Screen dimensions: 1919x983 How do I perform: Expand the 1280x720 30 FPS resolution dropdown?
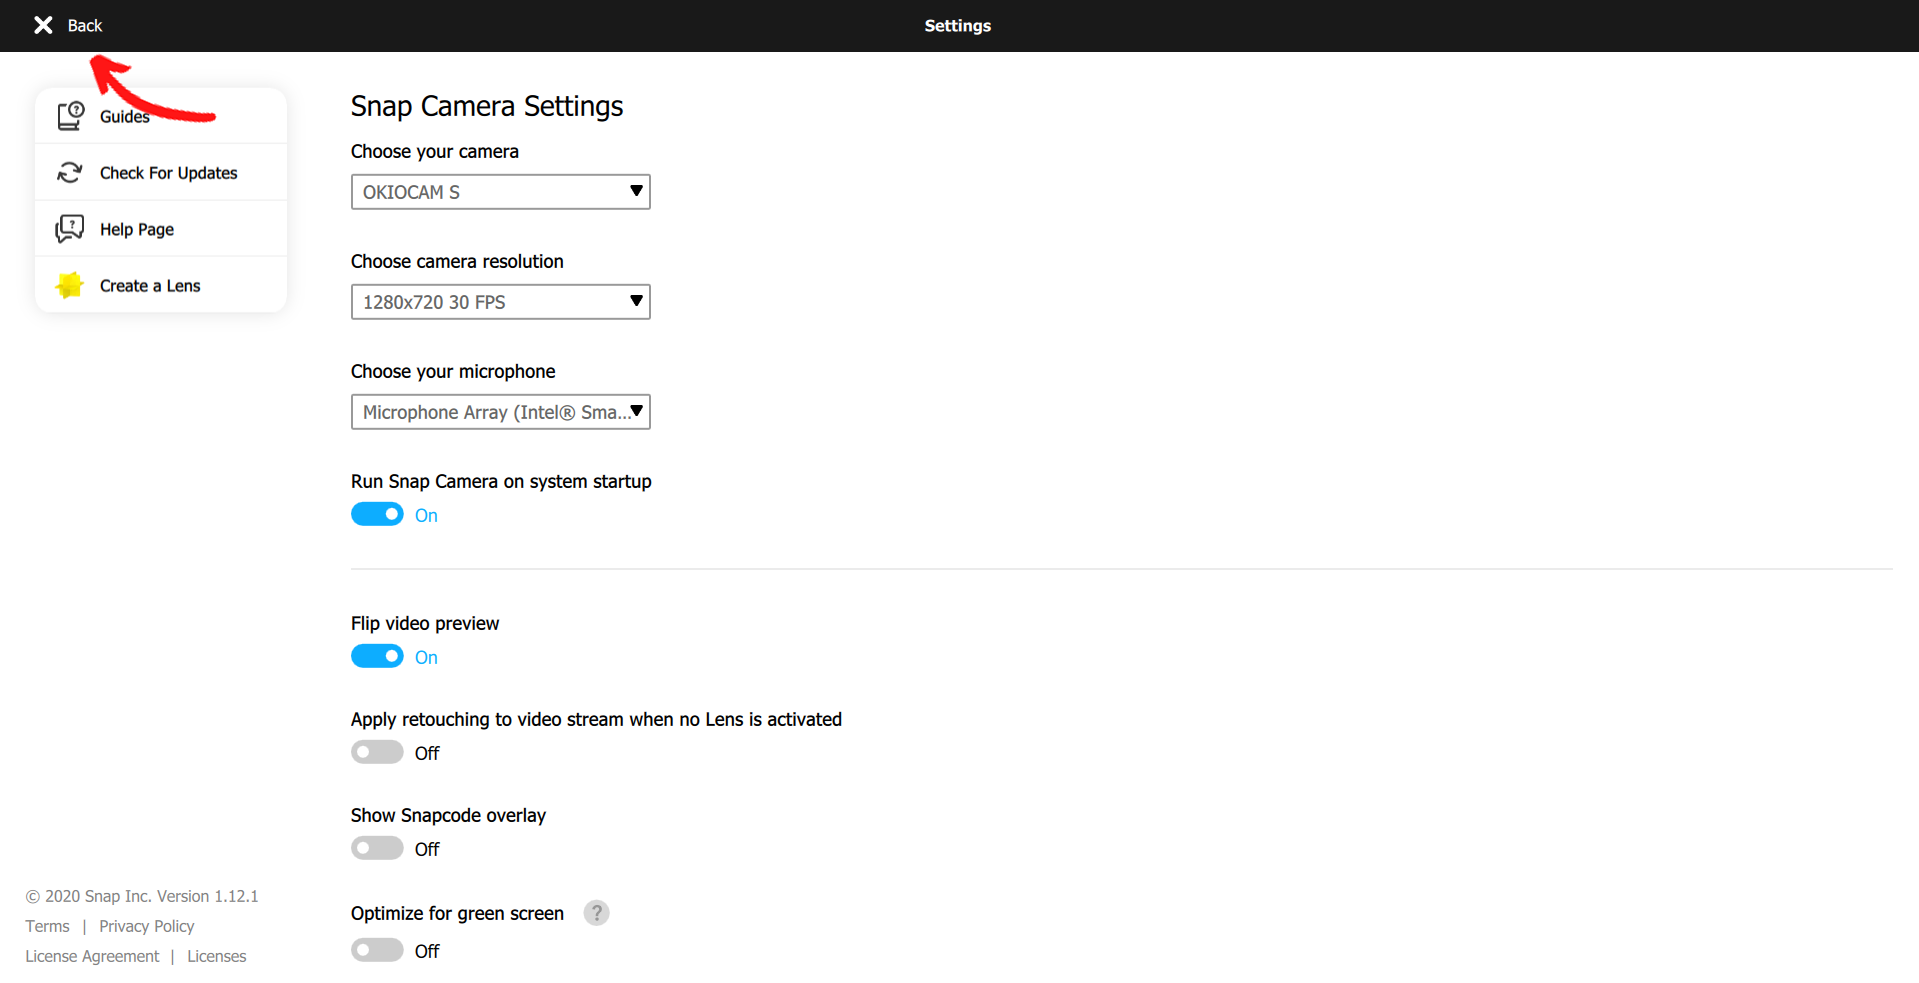tap(500, 302)
